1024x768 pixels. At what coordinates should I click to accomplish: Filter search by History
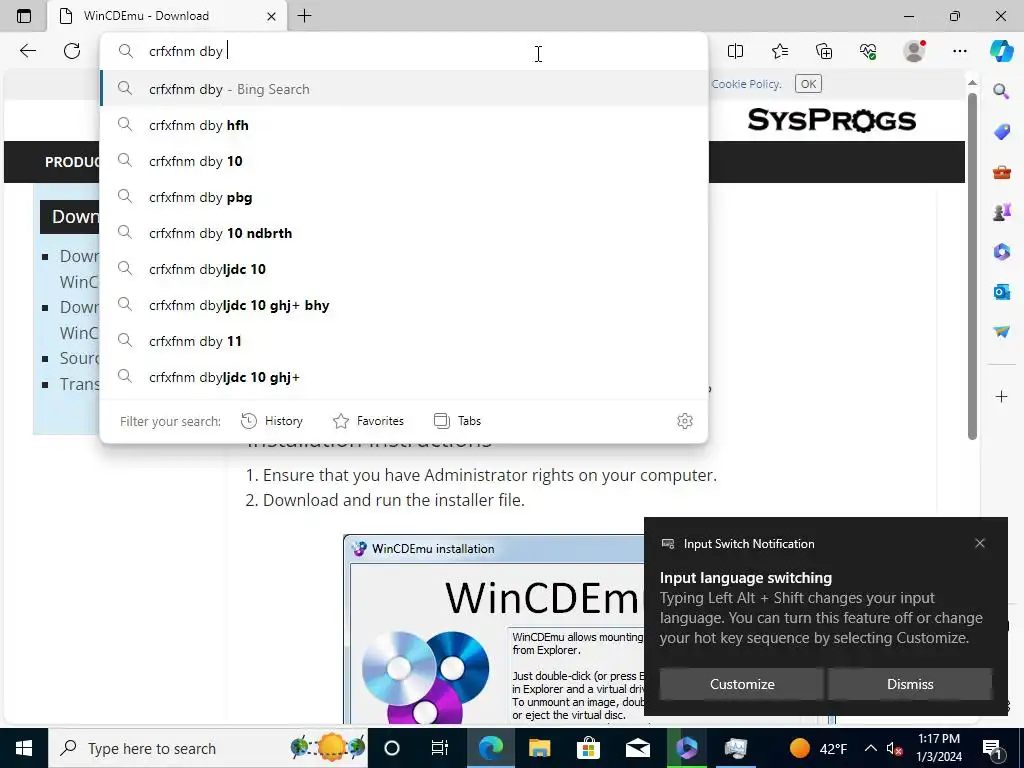click(x=272, y=421)
